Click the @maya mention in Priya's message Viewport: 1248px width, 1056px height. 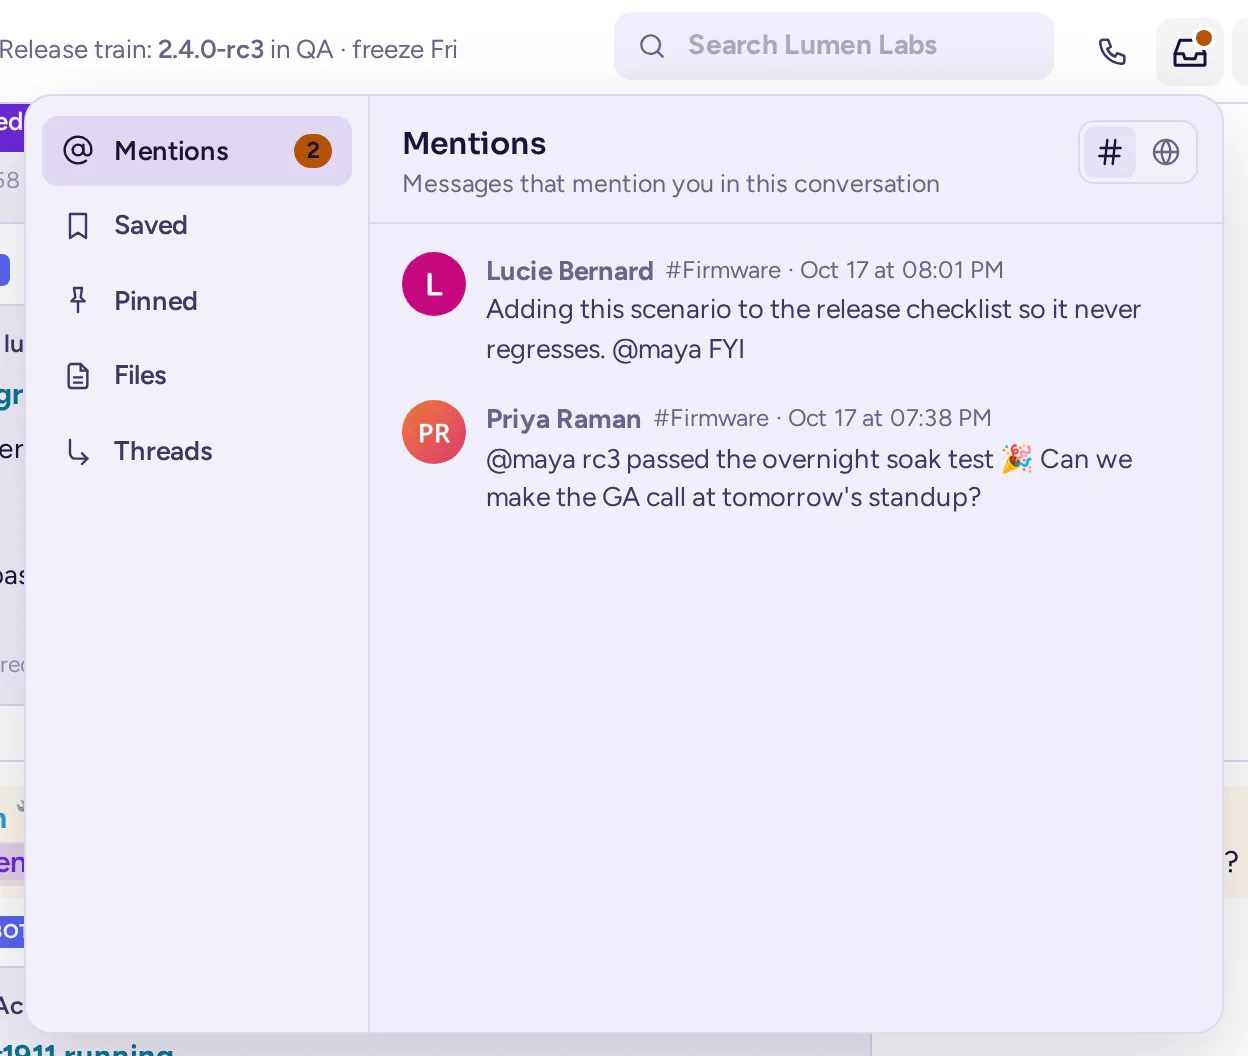point(531,459)
